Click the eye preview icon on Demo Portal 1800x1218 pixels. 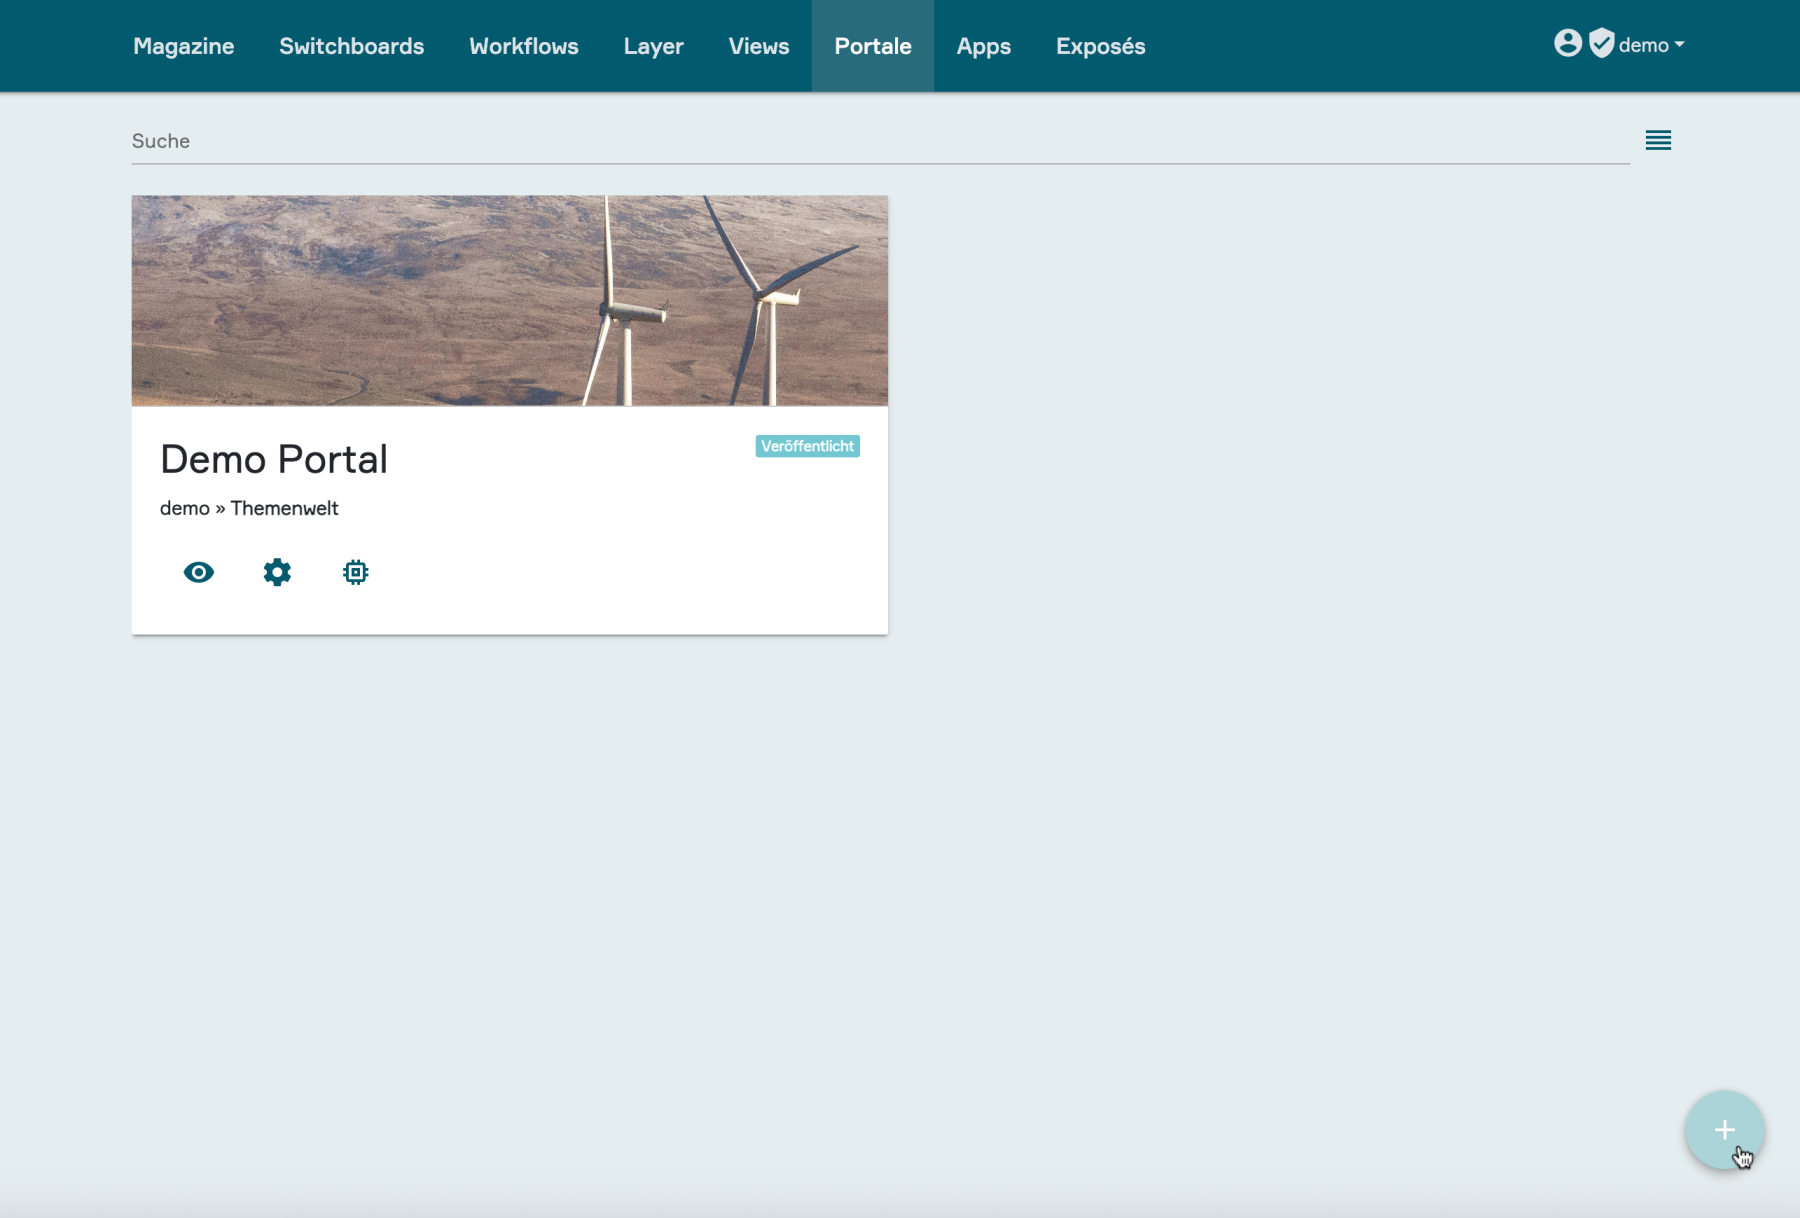click(x=198, y=572)
